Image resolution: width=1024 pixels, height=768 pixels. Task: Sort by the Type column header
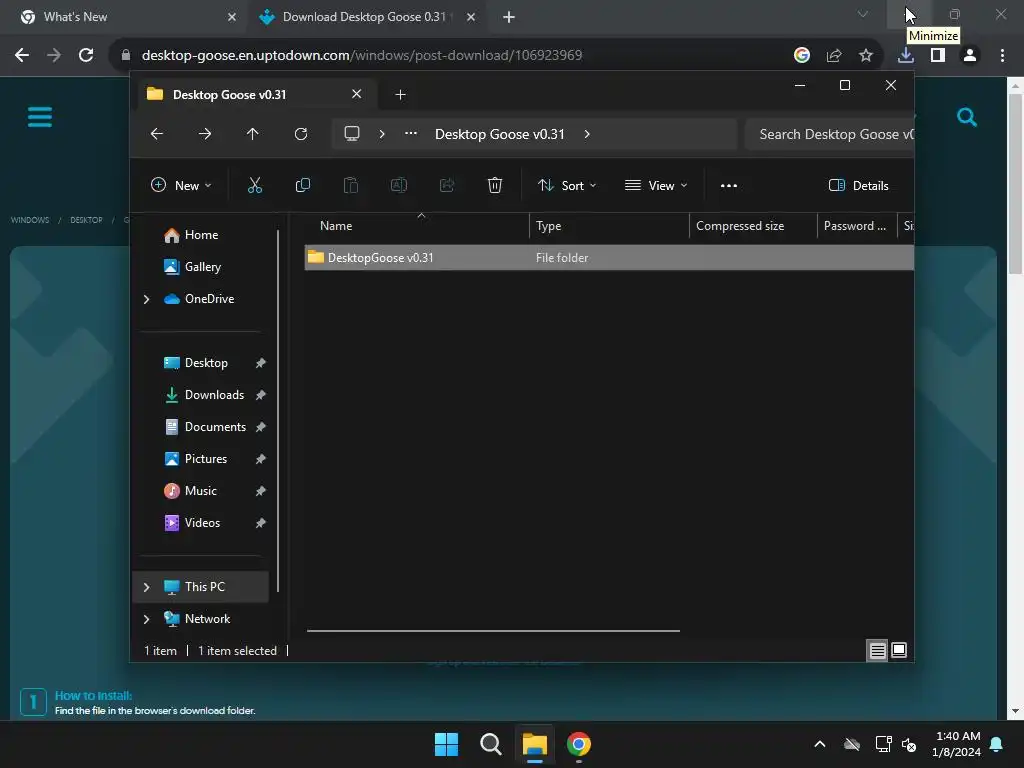click(609, 226)
